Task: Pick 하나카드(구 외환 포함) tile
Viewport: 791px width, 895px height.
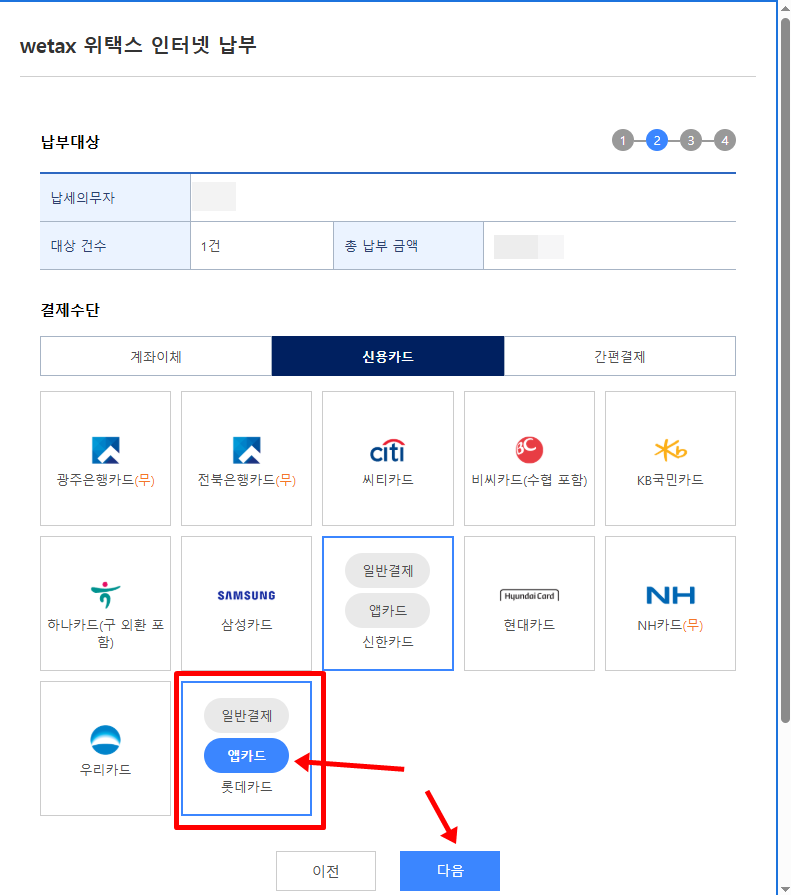Action: [106, 603]
